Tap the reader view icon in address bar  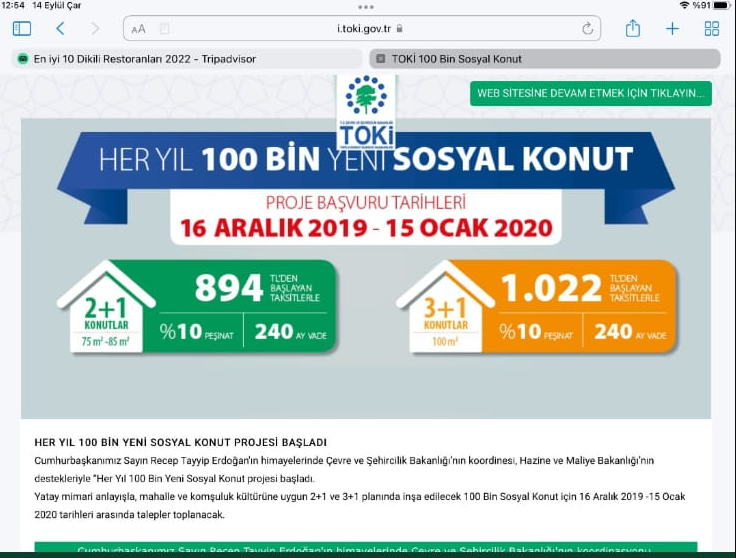point(164,29)
